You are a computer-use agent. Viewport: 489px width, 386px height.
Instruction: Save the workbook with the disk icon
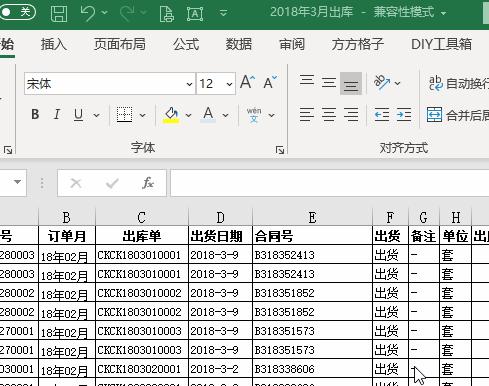[59, 14]
